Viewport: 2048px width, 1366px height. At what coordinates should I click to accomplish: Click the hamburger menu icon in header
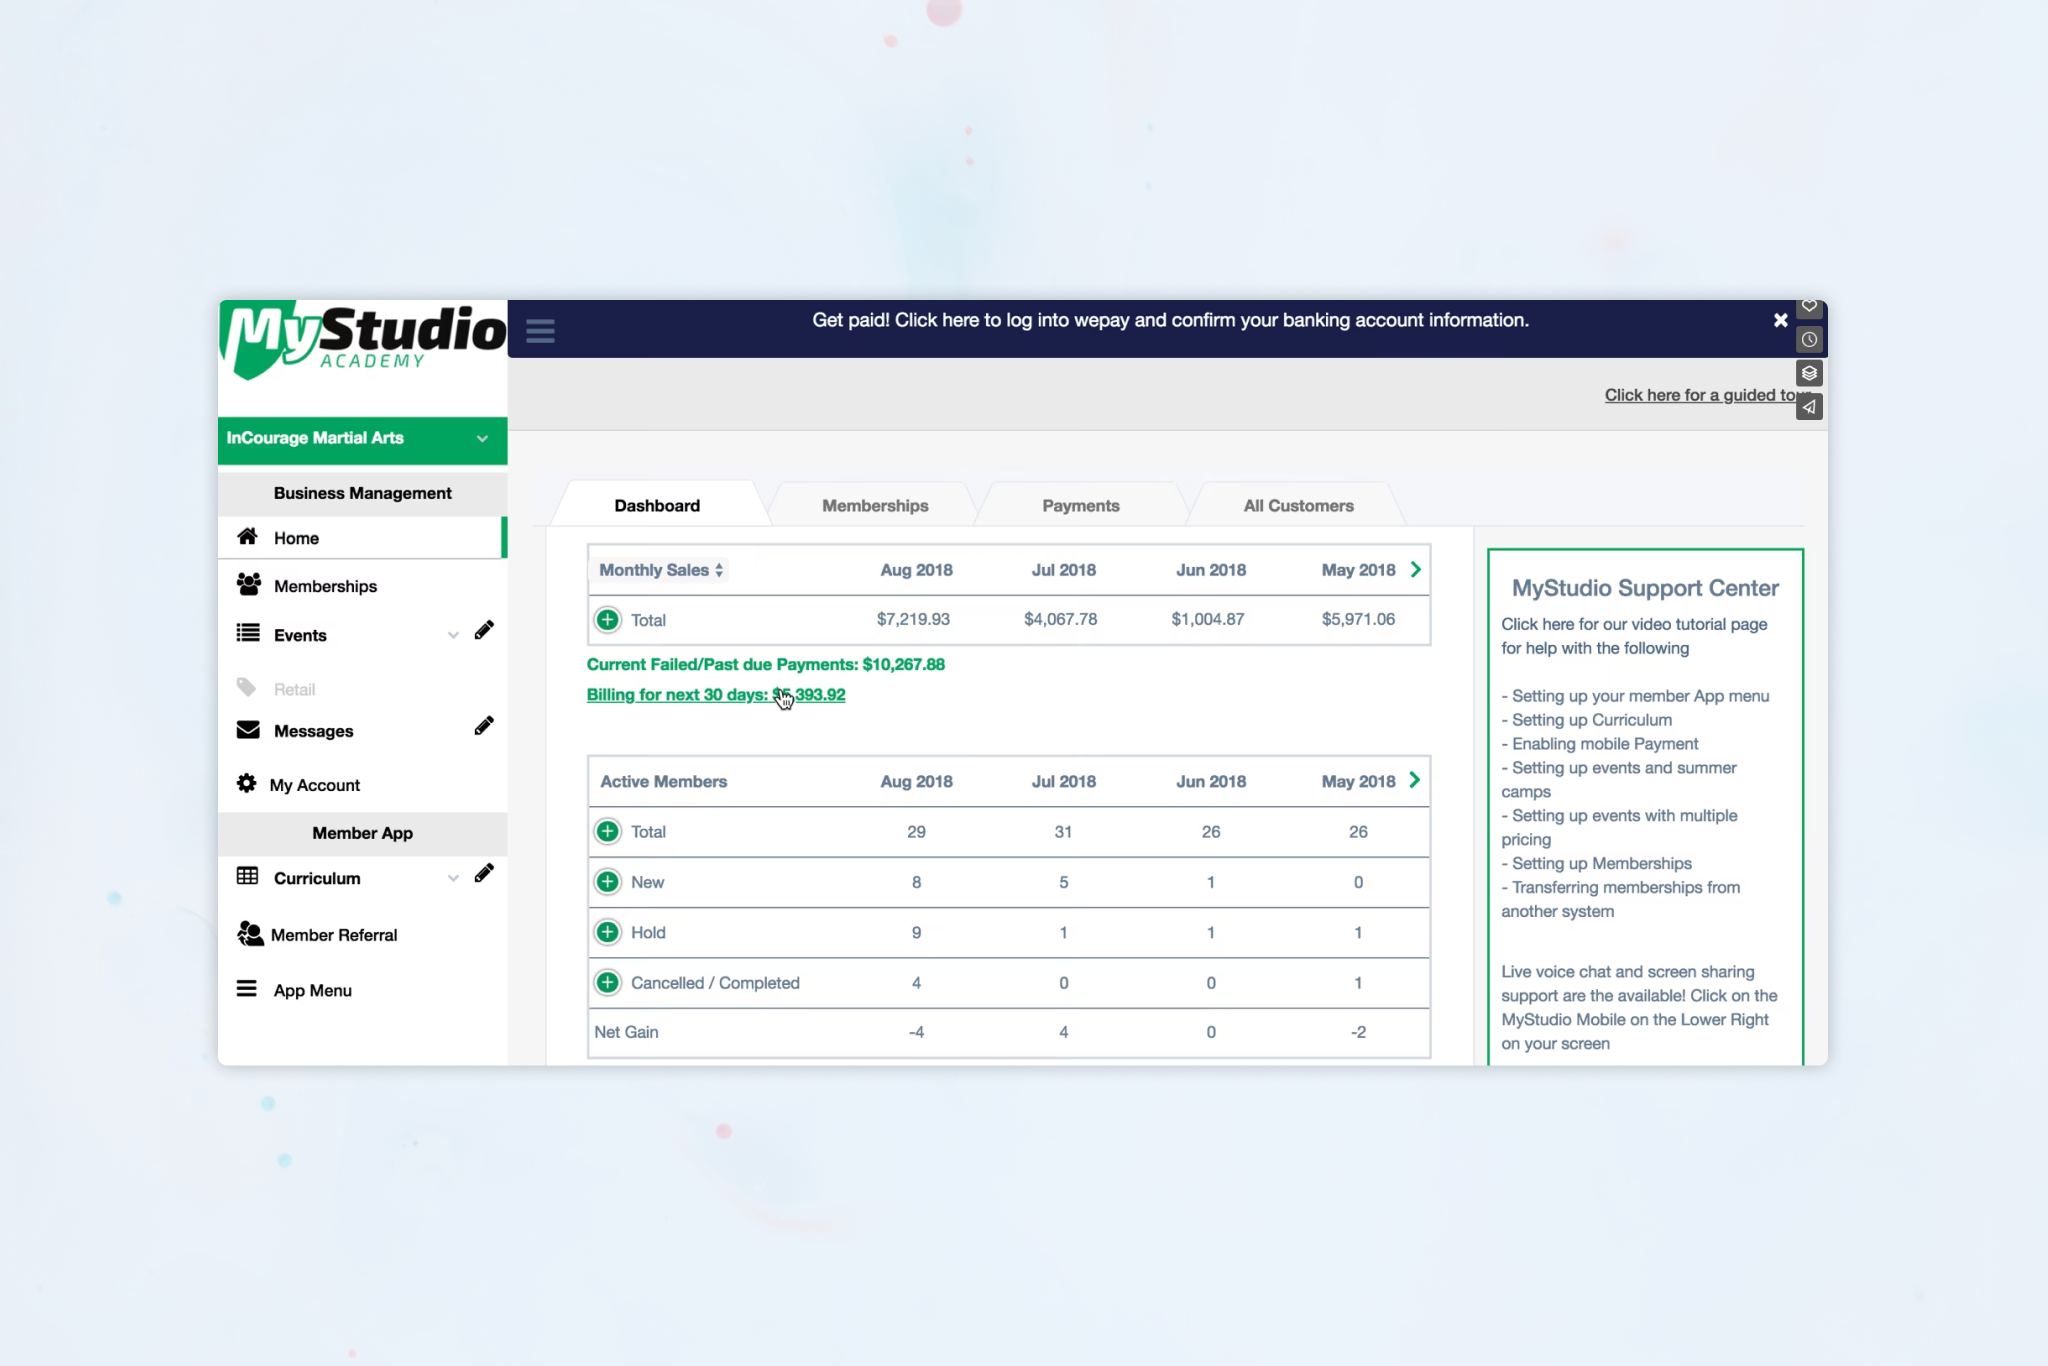coord(540,331)
